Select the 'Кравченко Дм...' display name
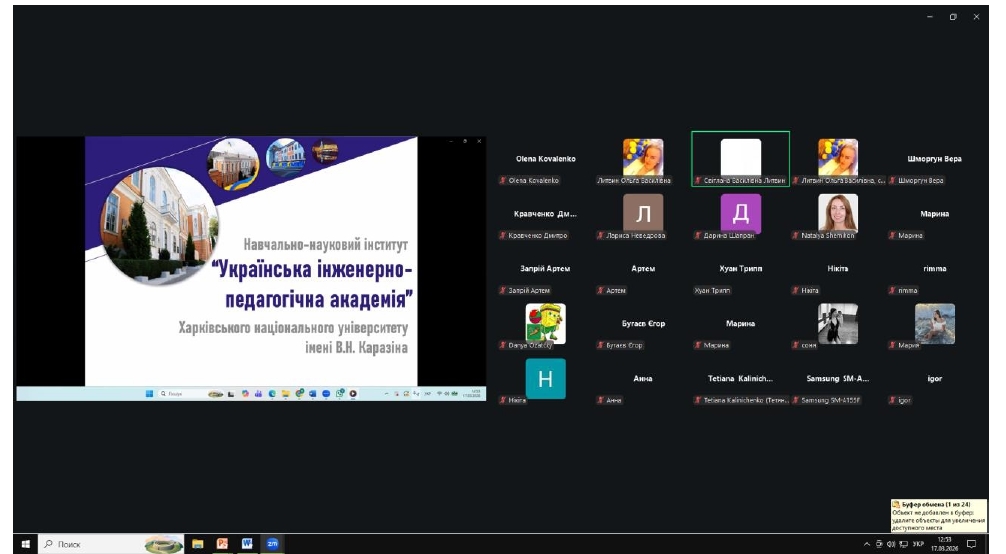 point(545,214)
